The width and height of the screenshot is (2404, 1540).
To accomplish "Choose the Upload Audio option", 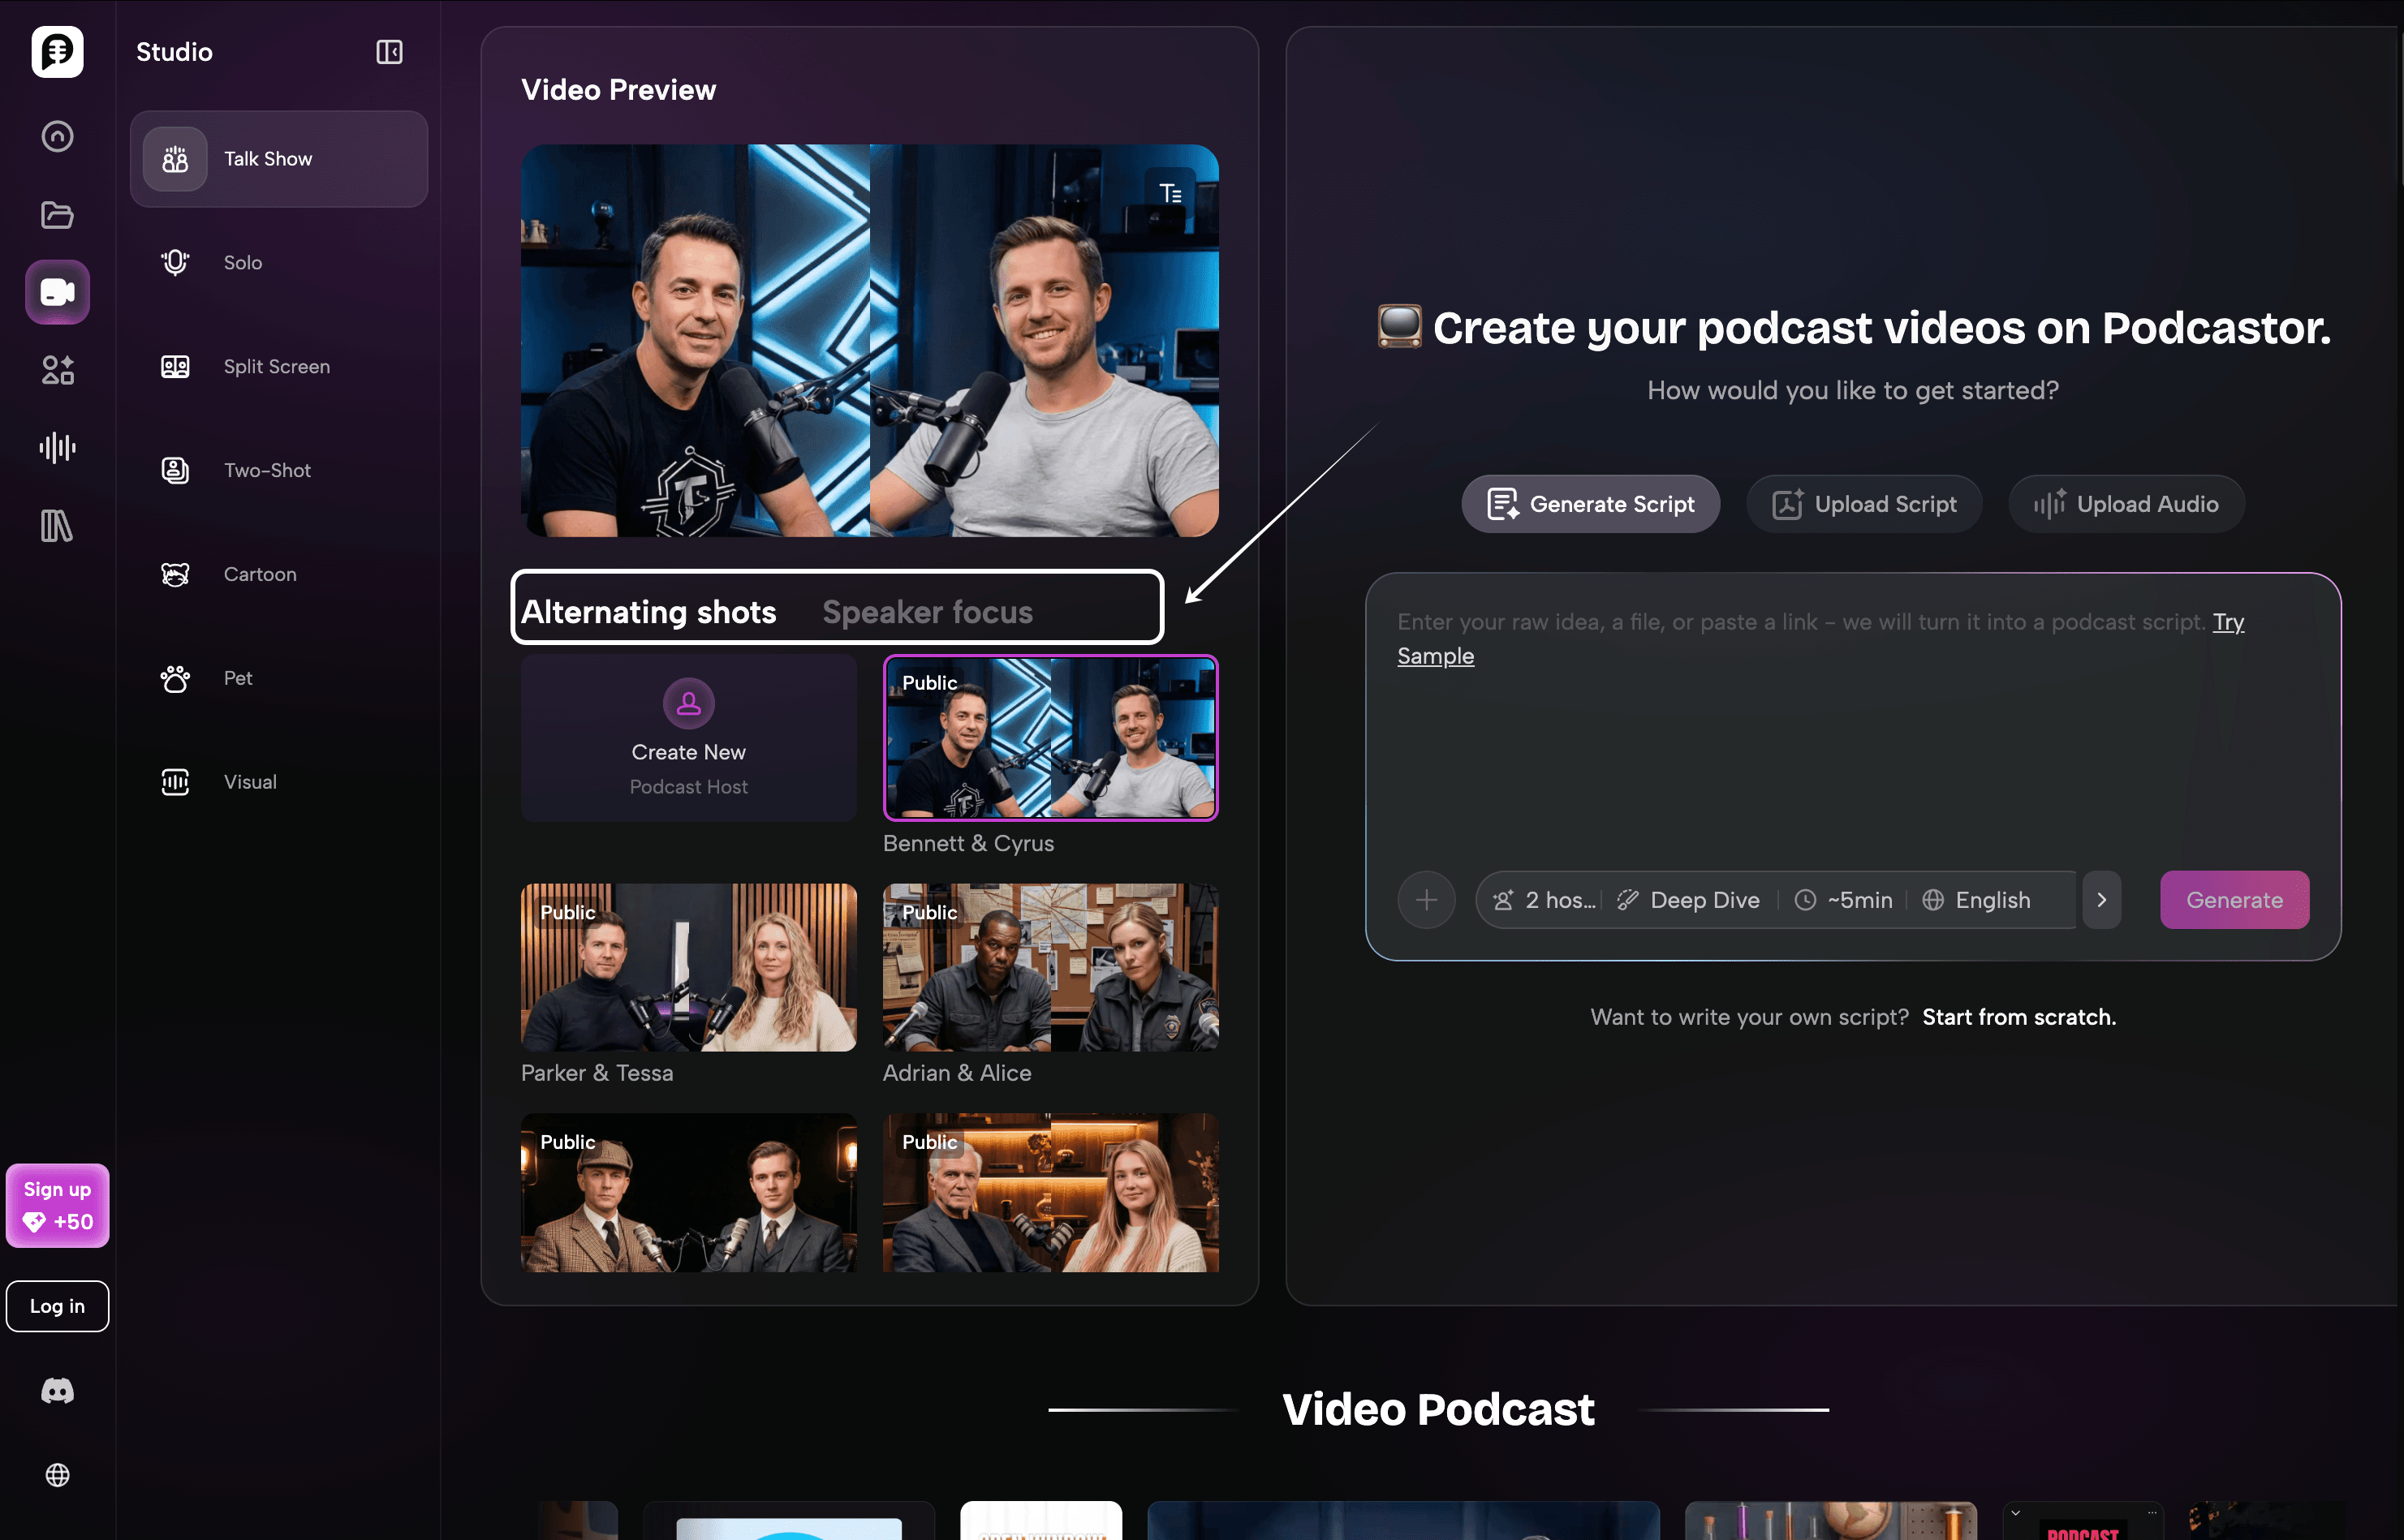I will coord(2126,504).
